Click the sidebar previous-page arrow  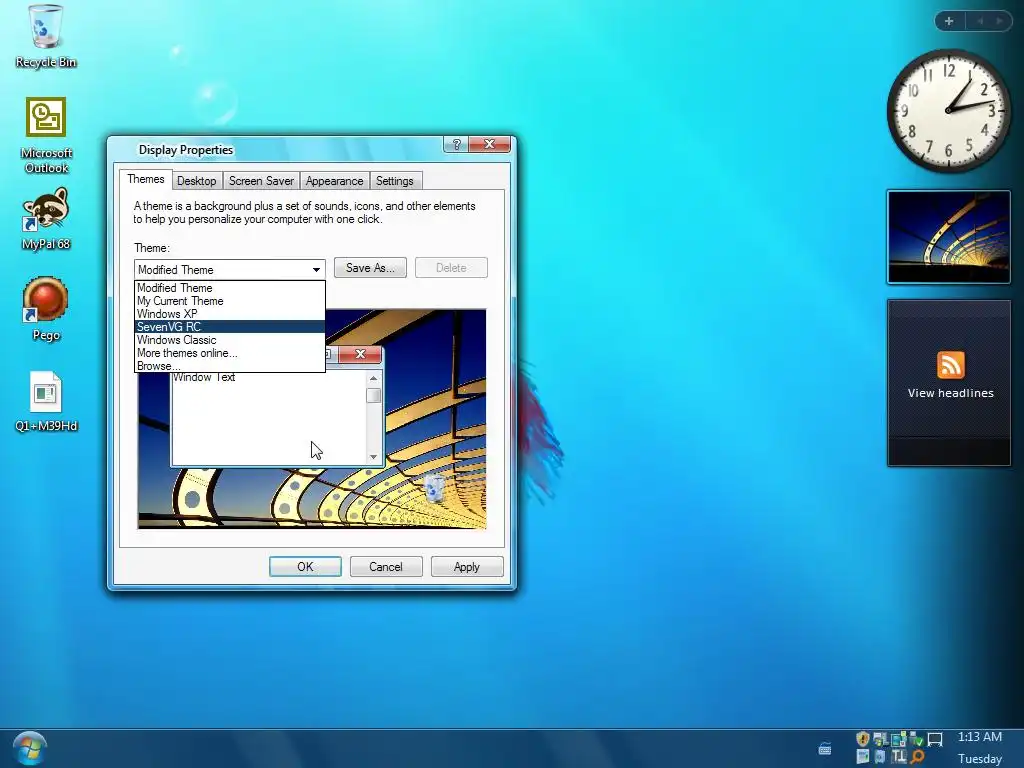[x=980, y=21]
